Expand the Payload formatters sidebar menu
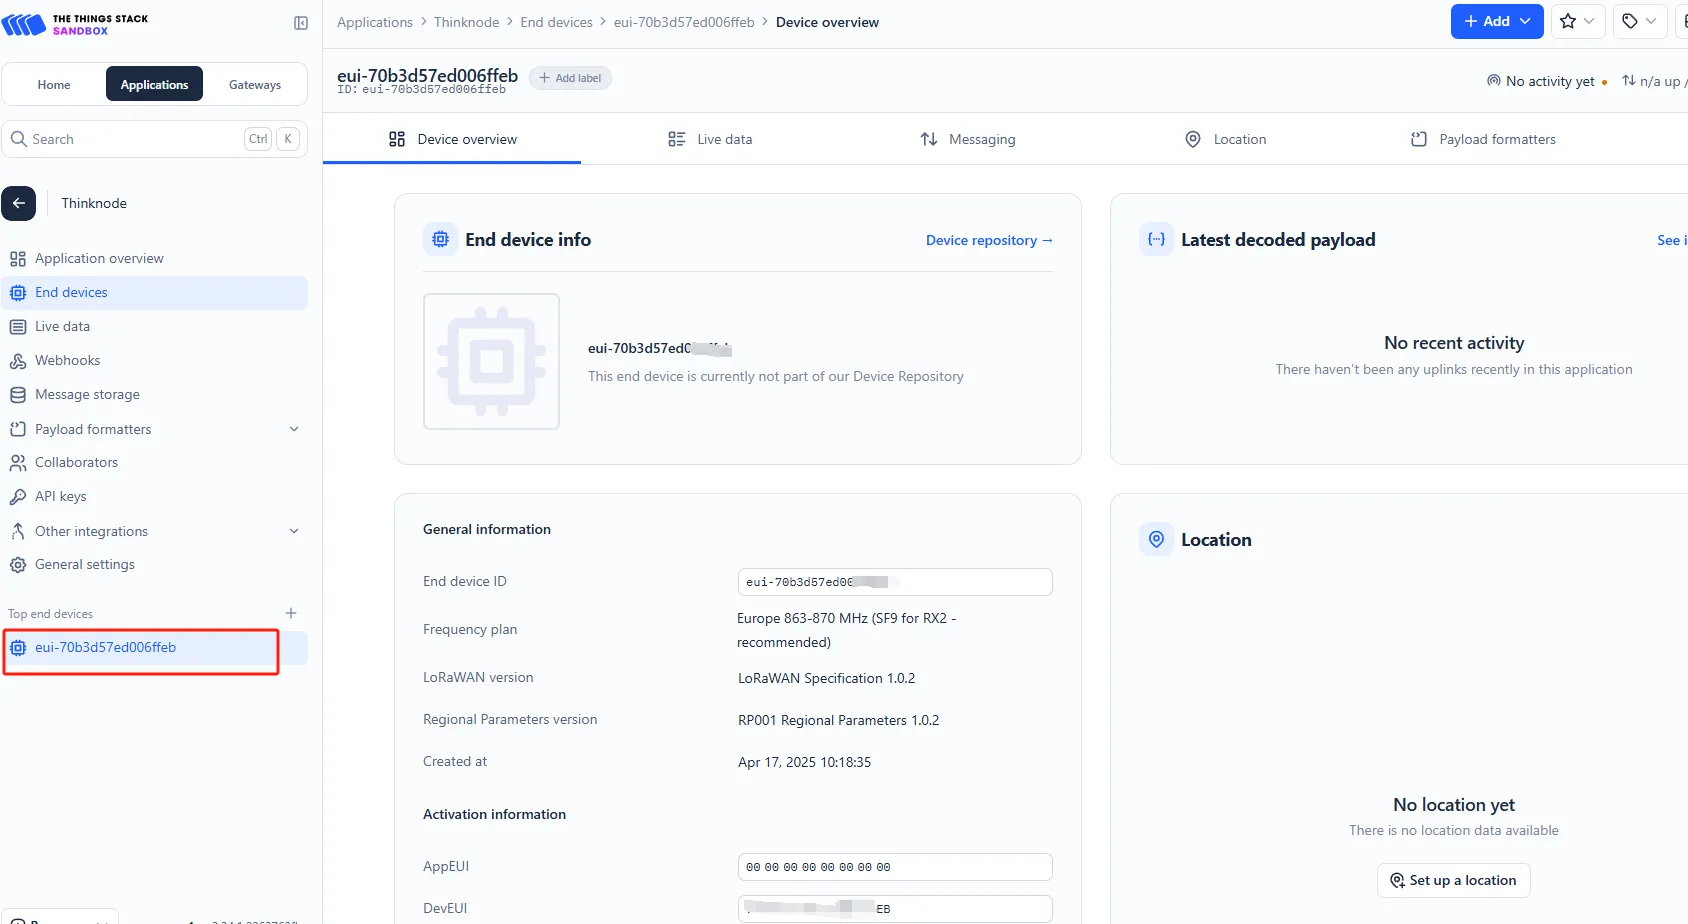1688x924 pixels. click(x=294, y=429)
